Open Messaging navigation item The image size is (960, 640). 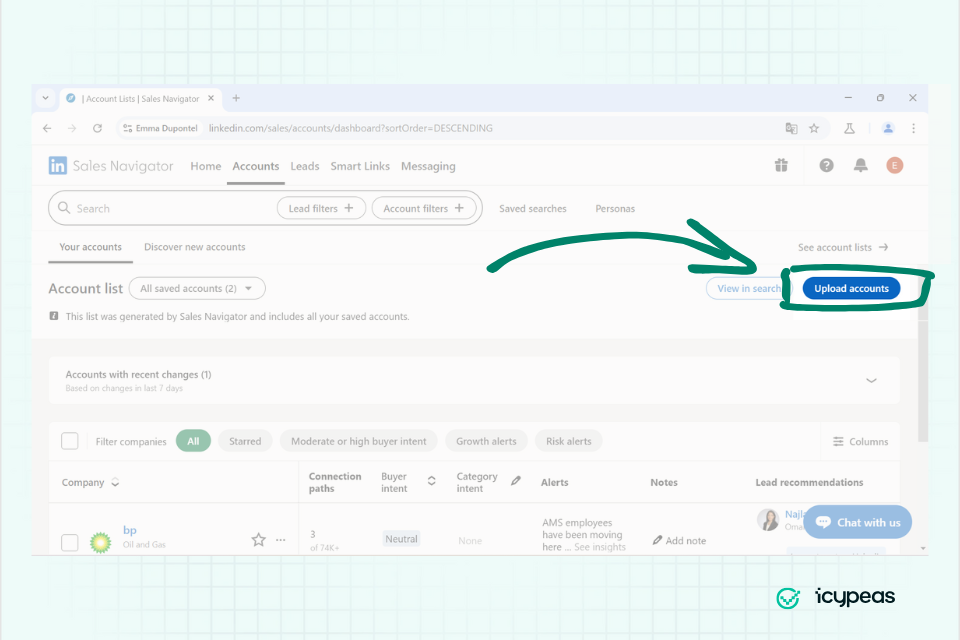pyautogui.click(x=428, y=166)
